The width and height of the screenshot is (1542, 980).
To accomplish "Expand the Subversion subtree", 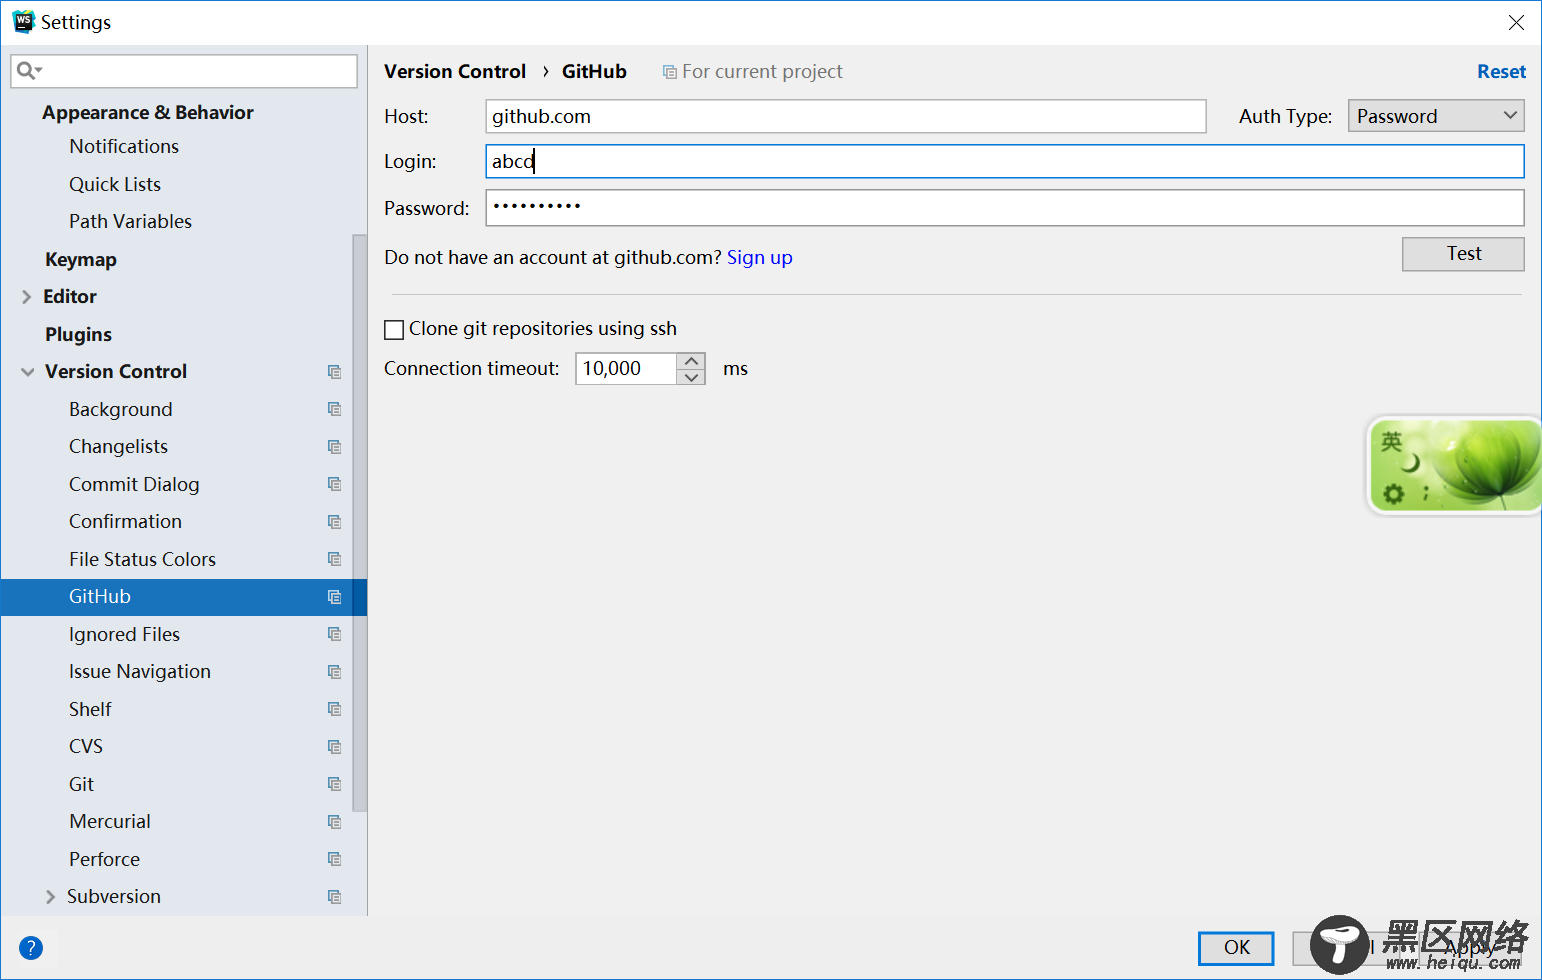I will coord(50,897).
